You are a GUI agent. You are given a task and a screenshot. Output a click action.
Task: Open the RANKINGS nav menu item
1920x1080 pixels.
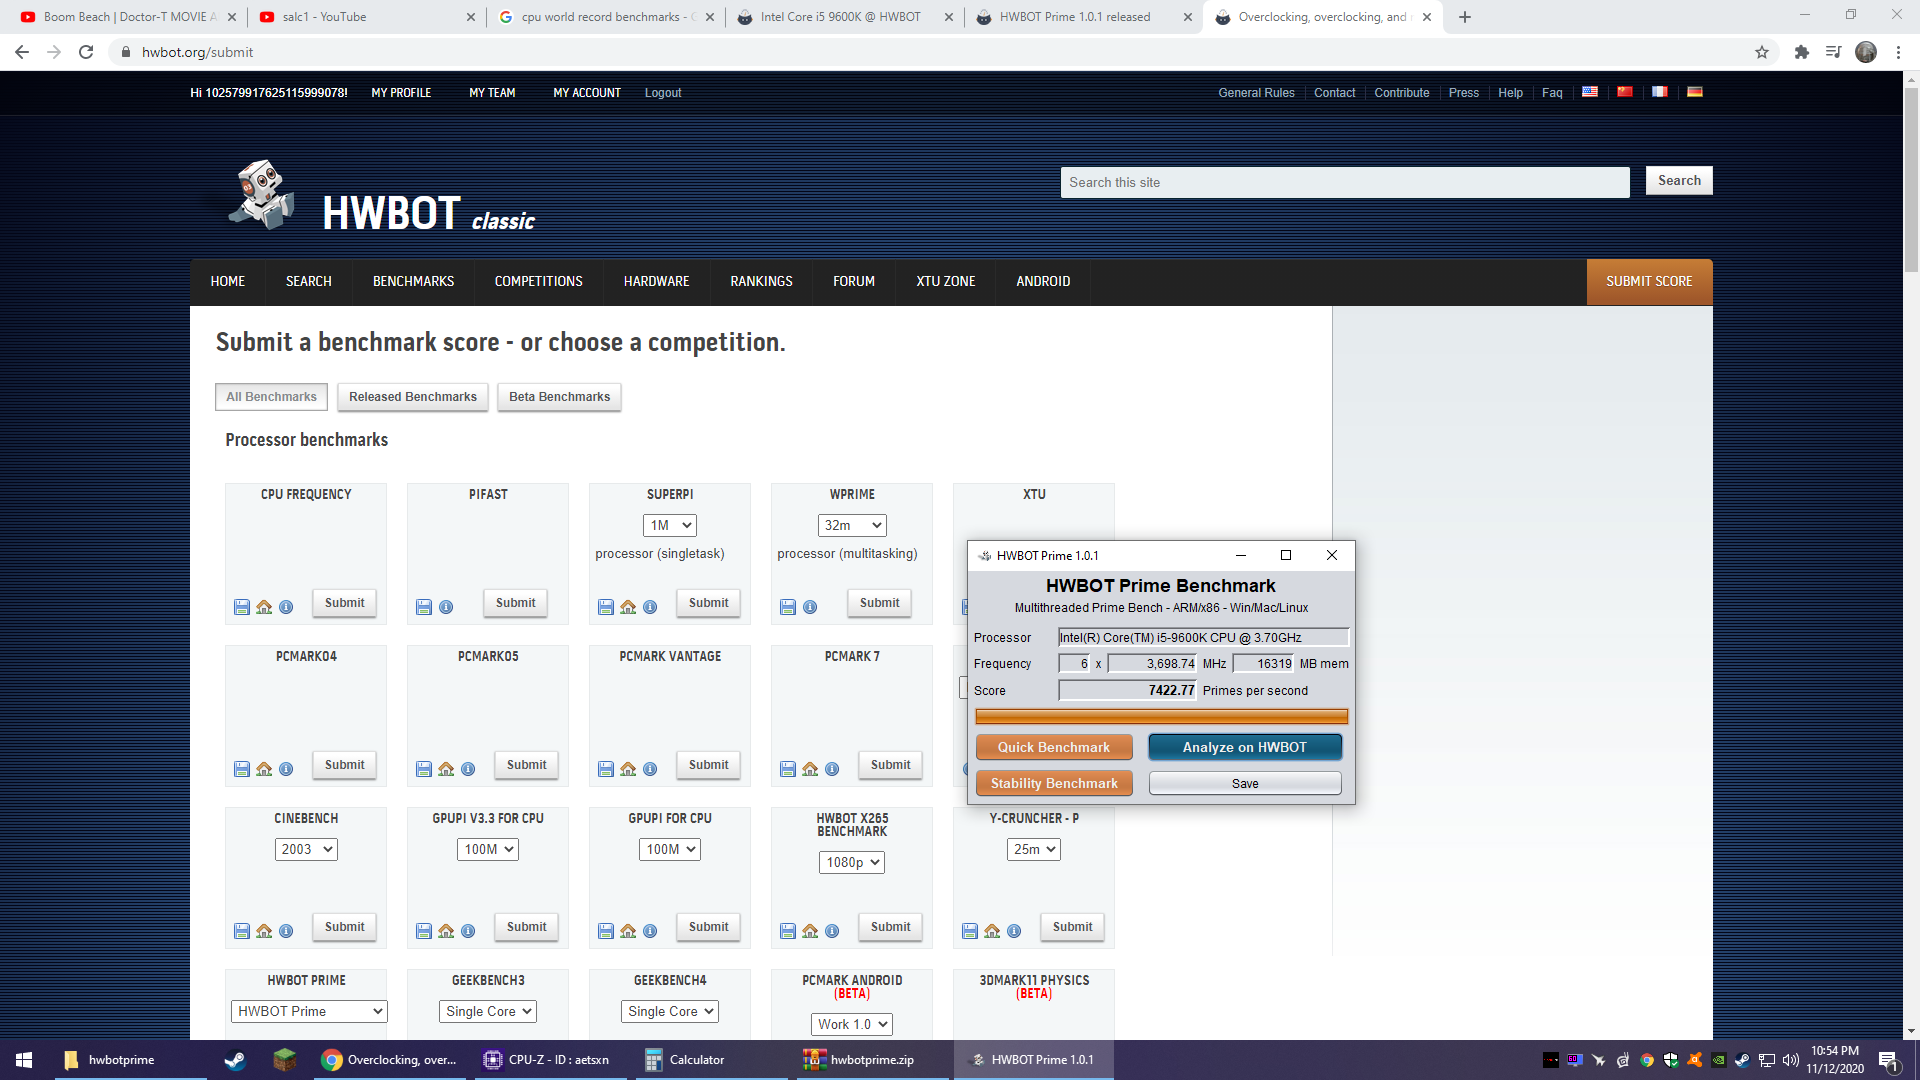tap(761, 281)
